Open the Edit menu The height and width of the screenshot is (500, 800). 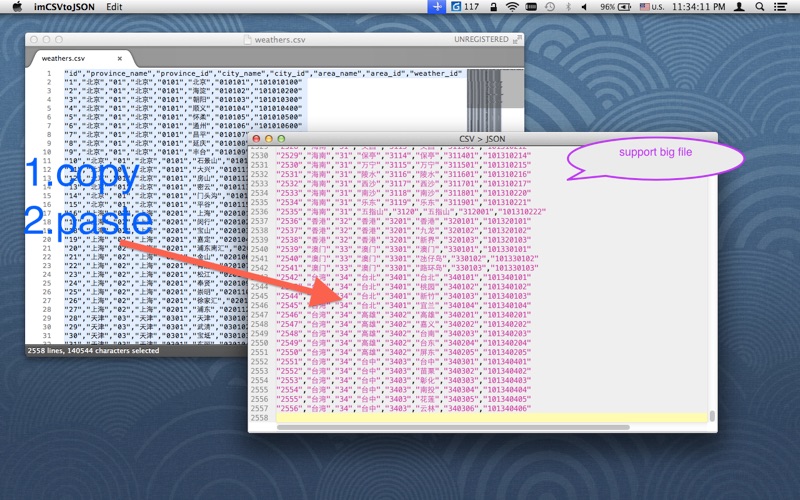114,7
